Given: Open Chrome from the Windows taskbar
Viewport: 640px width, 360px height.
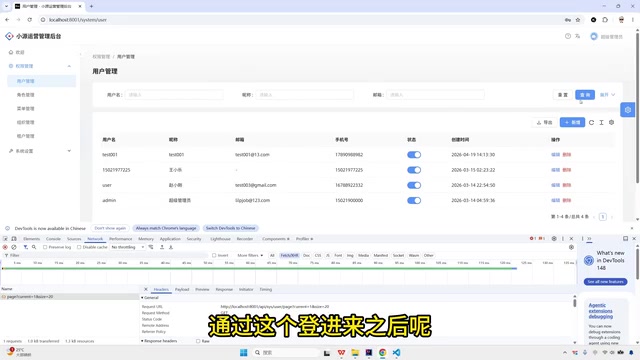Looking at the screenshot, I should 382,353.
